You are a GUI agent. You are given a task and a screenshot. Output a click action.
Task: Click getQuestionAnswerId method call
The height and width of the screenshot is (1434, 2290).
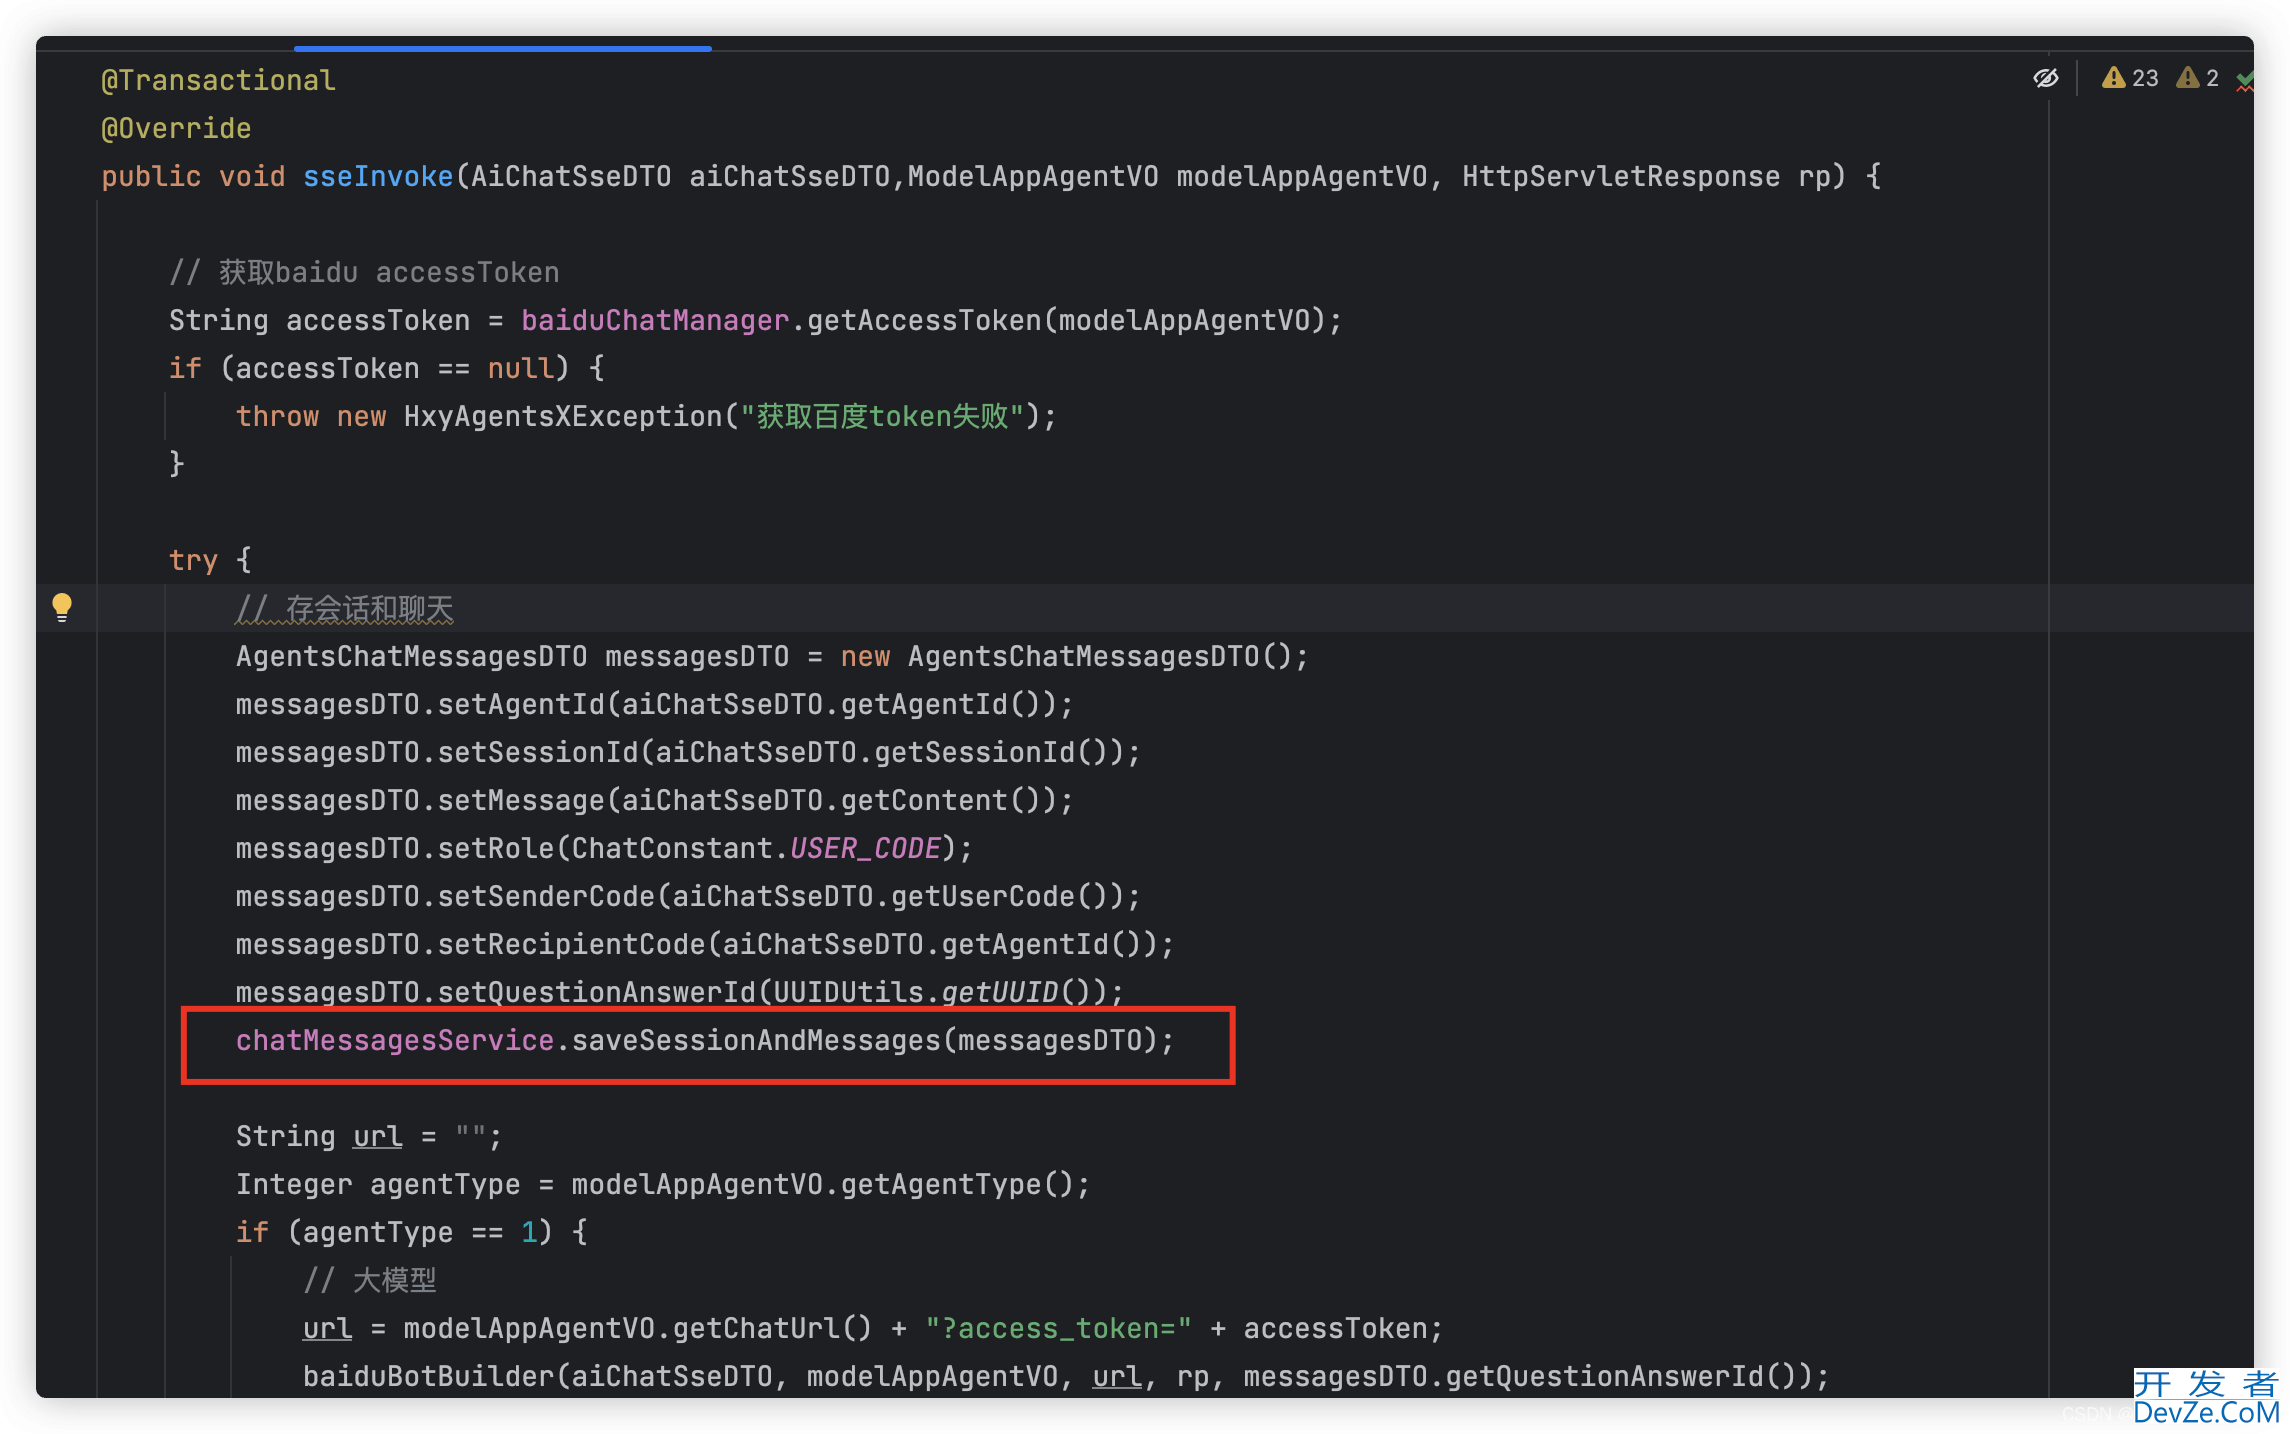(1604, 1376)
